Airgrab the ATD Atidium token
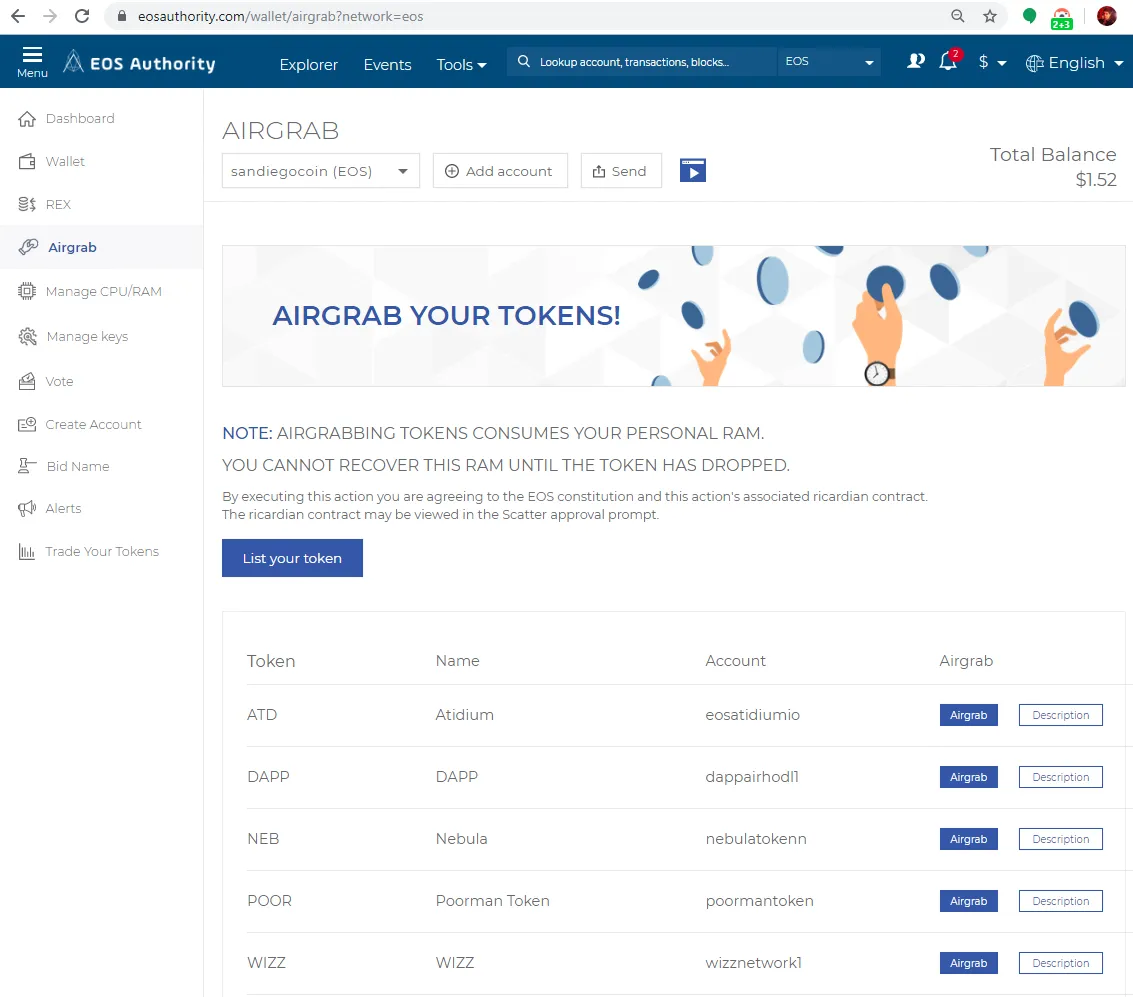The width and height of the screenshot is (1133, 997). tap(968, 715)
